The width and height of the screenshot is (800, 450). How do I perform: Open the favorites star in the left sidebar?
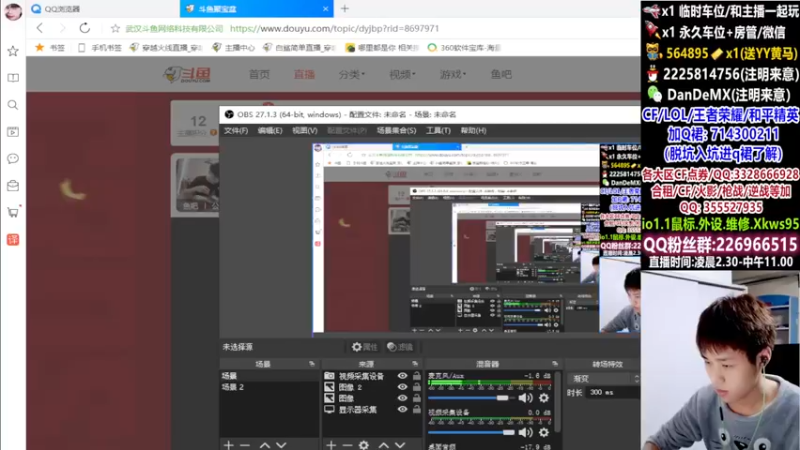[13, 51]
